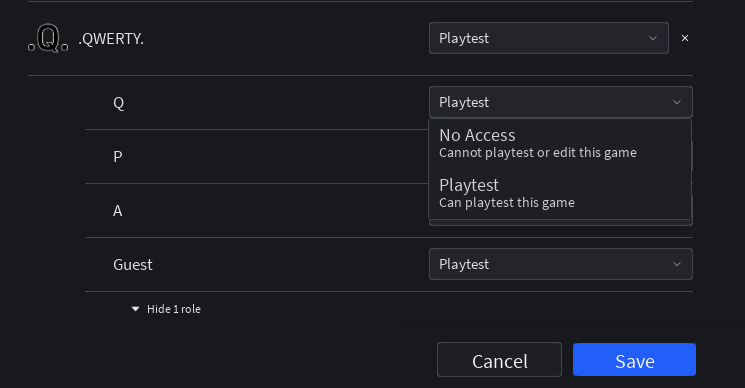Collapse the Q role permission dropdown
The width and height of the screenshot is (745, 388).
tap(561, 102)
